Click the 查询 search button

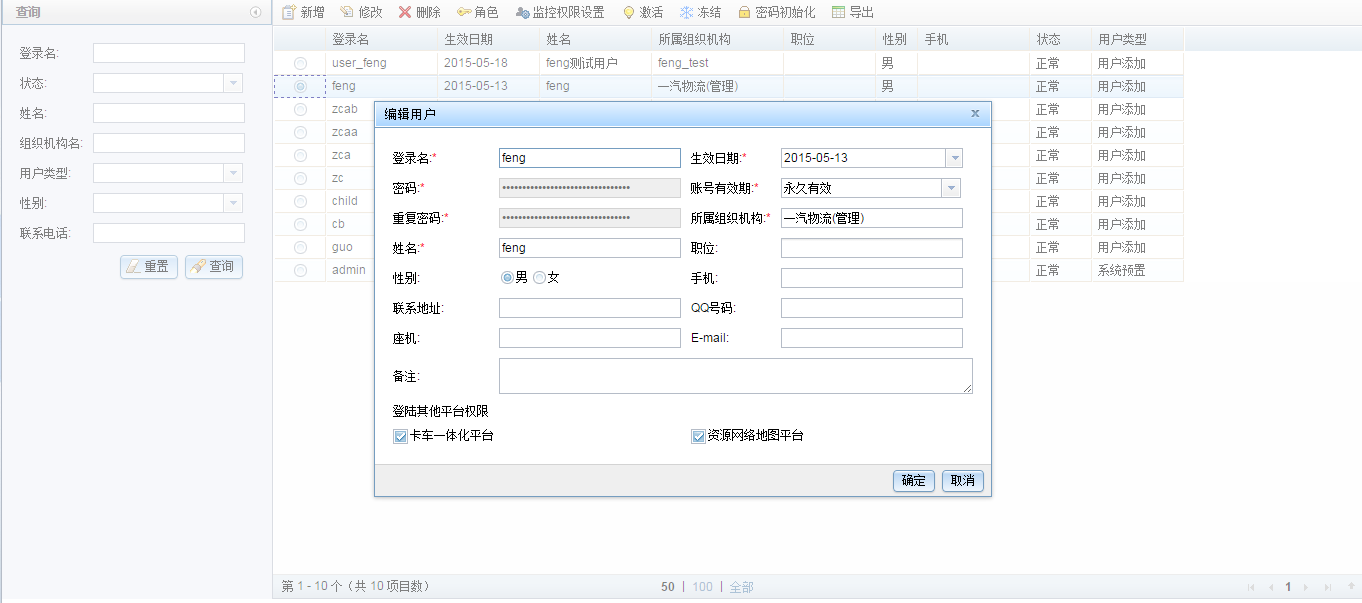click(x=214, y=267)
